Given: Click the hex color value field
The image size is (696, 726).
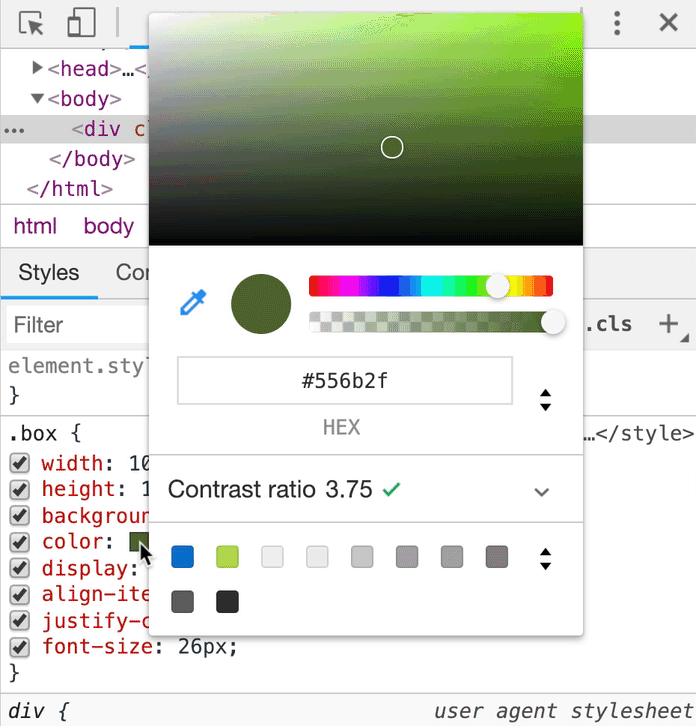Looking at the screenshot, I should tap(345, 381).
